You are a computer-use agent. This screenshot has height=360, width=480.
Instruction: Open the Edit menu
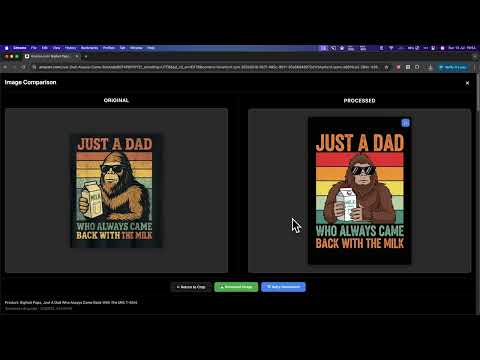tap(45, 48)
